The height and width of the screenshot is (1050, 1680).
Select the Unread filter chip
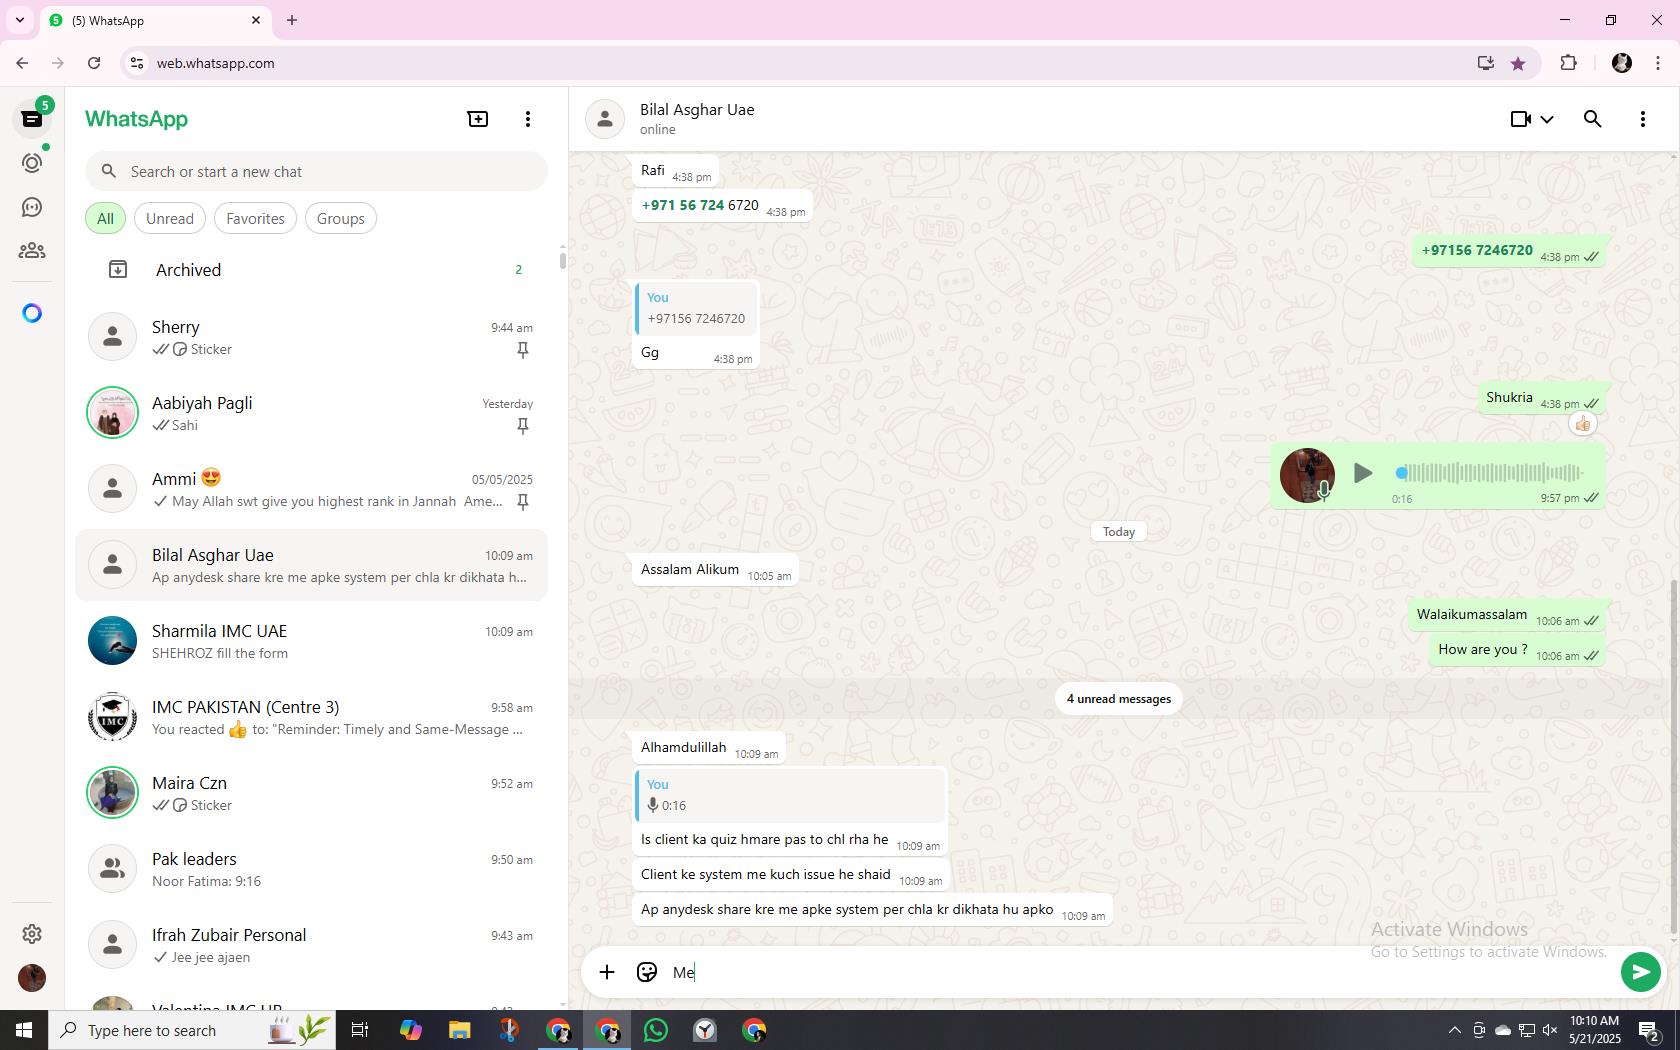pos(170,218)
